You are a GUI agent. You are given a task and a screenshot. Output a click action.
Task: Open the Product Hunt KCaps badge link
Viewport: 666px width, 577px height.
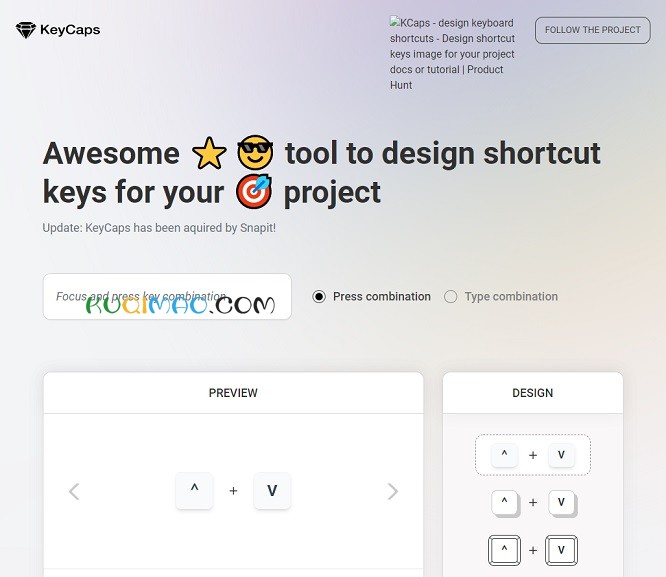[452, 54]
